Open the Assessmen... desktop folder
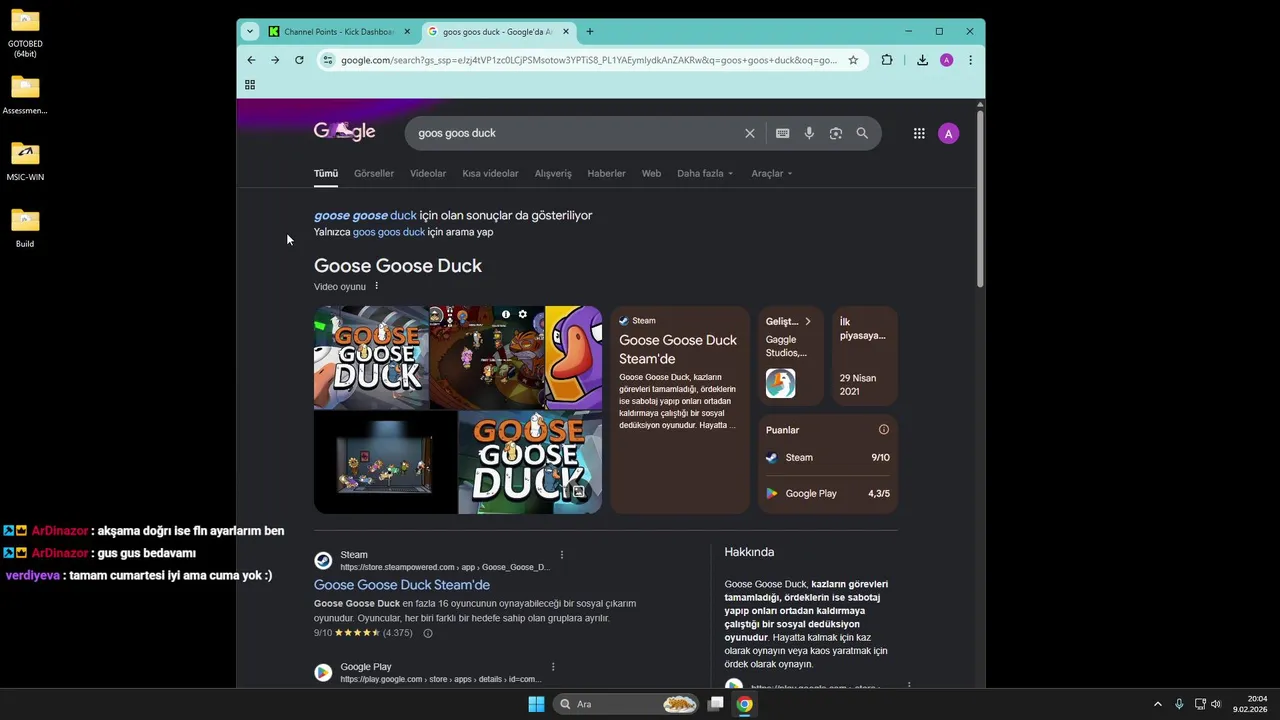Image resolution: width=1280 pixels, height=720 pixels. [x=25, y=95]
